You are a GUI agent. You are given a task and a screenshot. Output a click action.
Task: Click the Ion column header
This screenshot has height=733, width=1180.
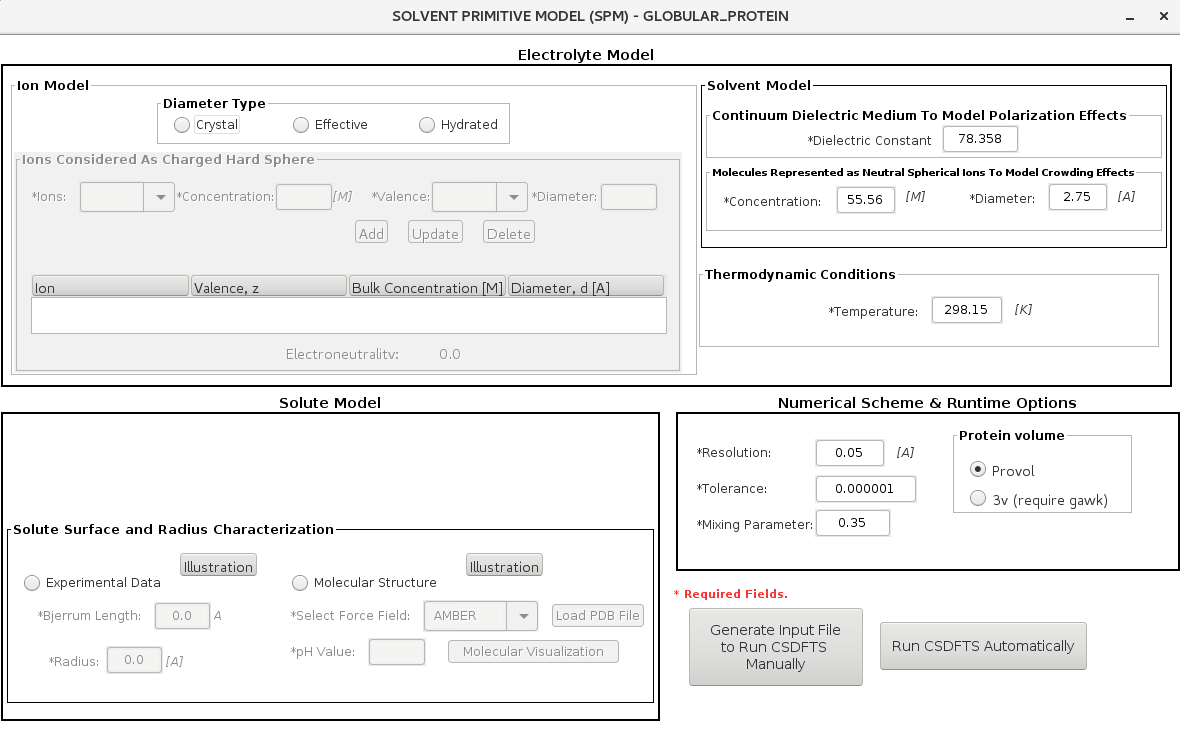[110, 287]
